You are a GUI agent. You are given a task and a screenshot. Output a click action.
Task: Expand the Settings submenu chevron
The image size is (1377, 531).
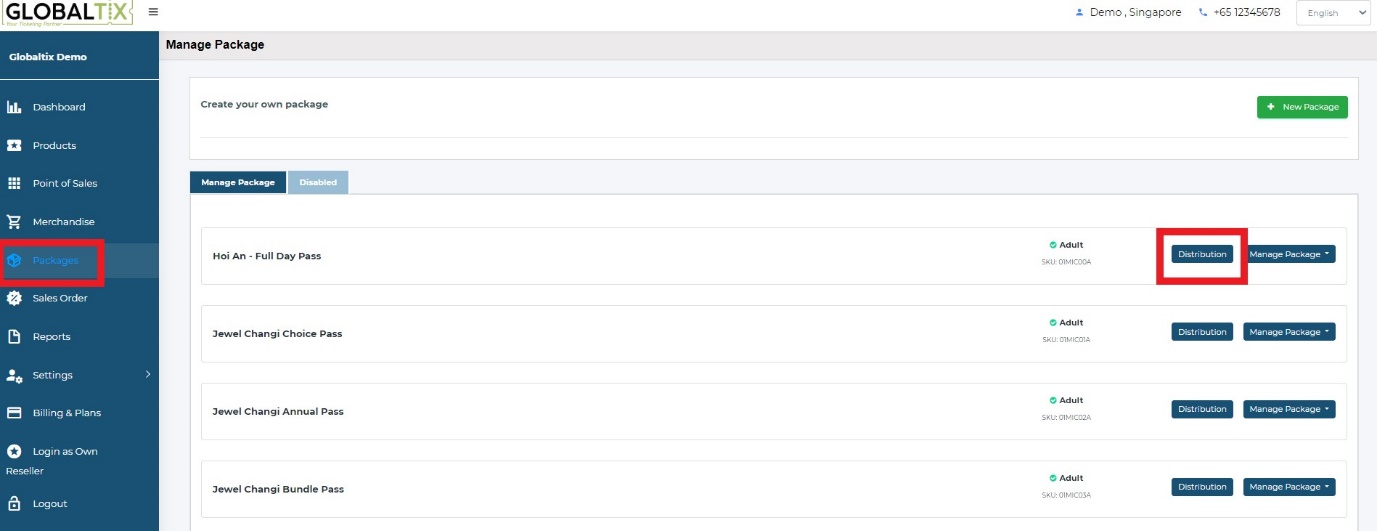tap(148, 374)
